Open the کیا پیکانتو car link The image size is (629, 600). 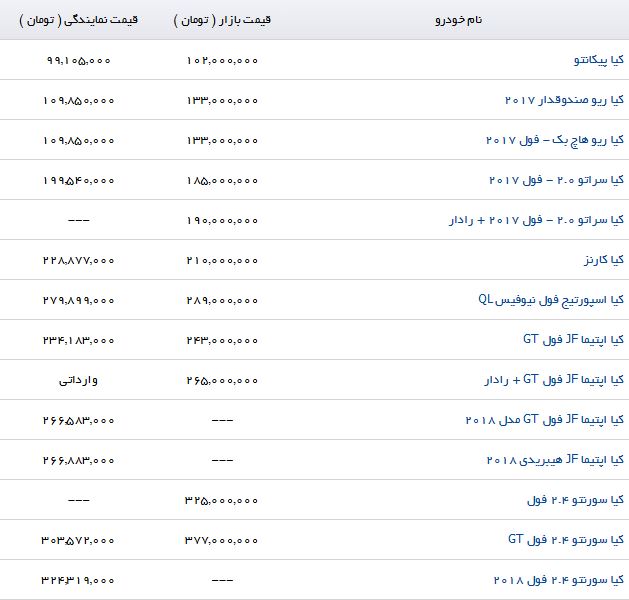tap(599, 60)
